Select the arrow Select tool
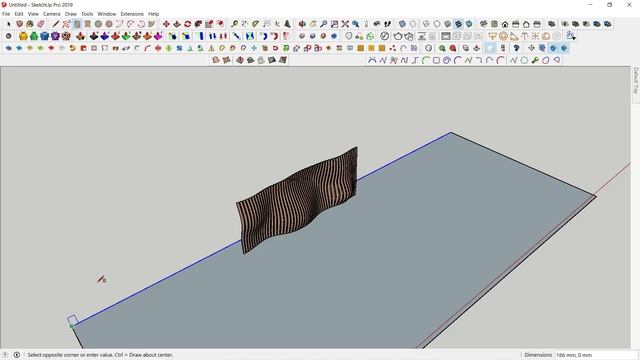Image resolution: width=640 pixels, height=360 pixels. [9, 24]
